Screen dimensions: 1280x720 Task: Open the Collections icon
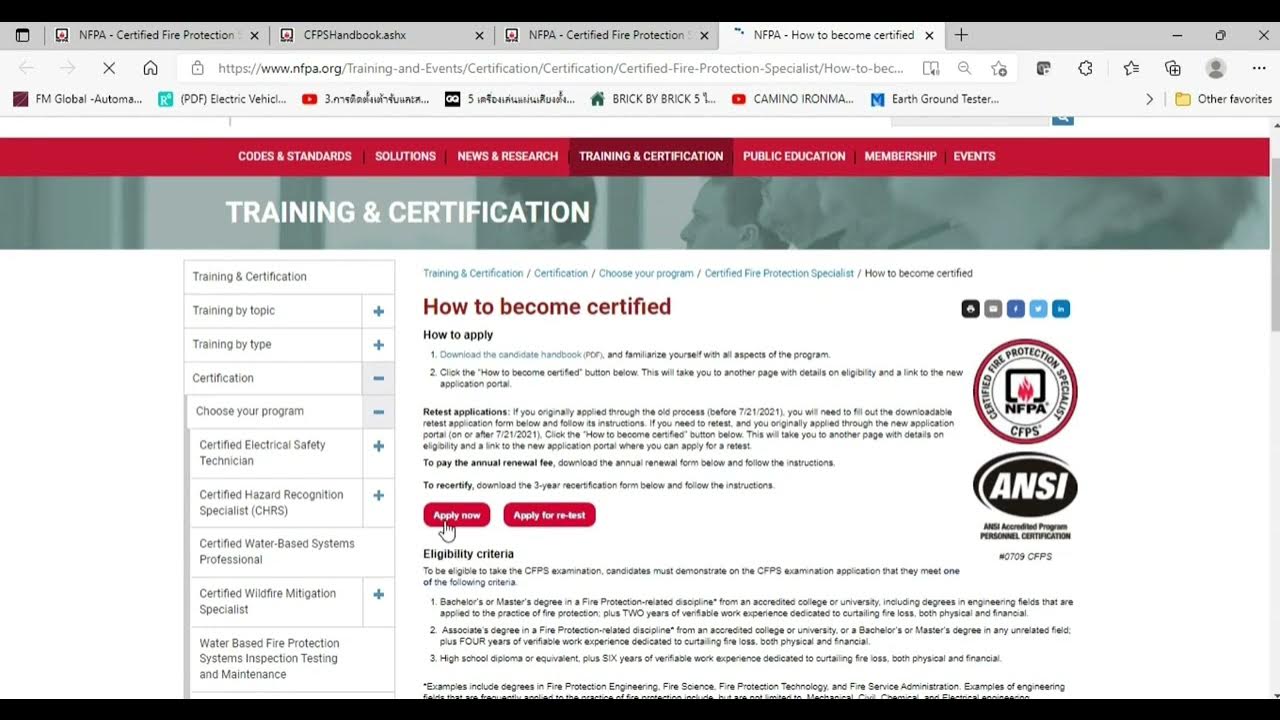click(1173, 68)
